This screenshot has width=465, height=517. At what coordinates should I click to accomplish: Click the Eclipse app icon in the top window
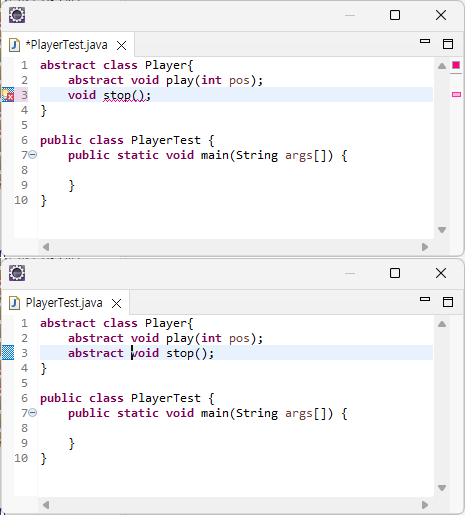[x=17, y=15]
